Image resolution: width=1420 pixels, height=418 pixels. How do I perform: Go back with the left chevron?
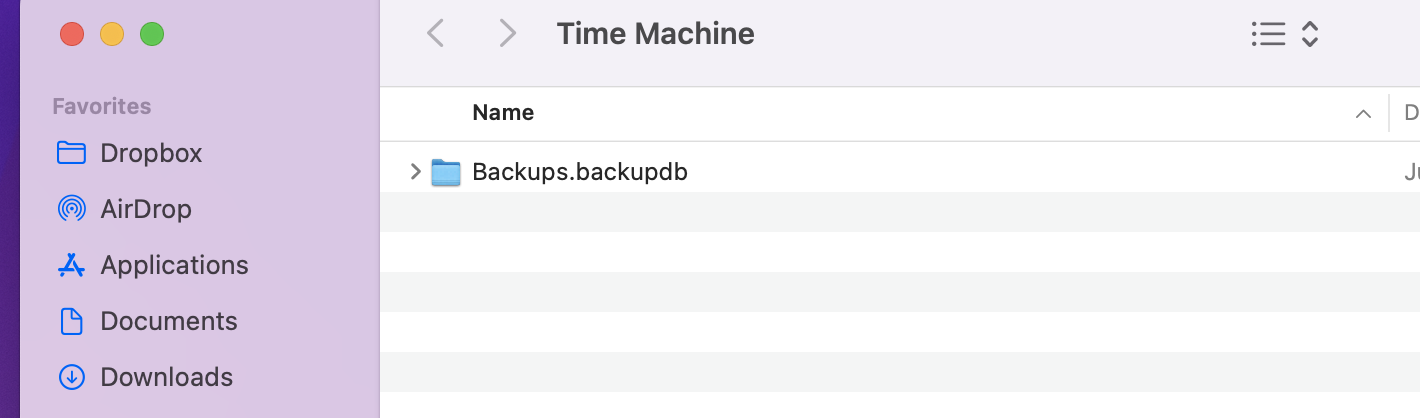click(x=435, y=34)
